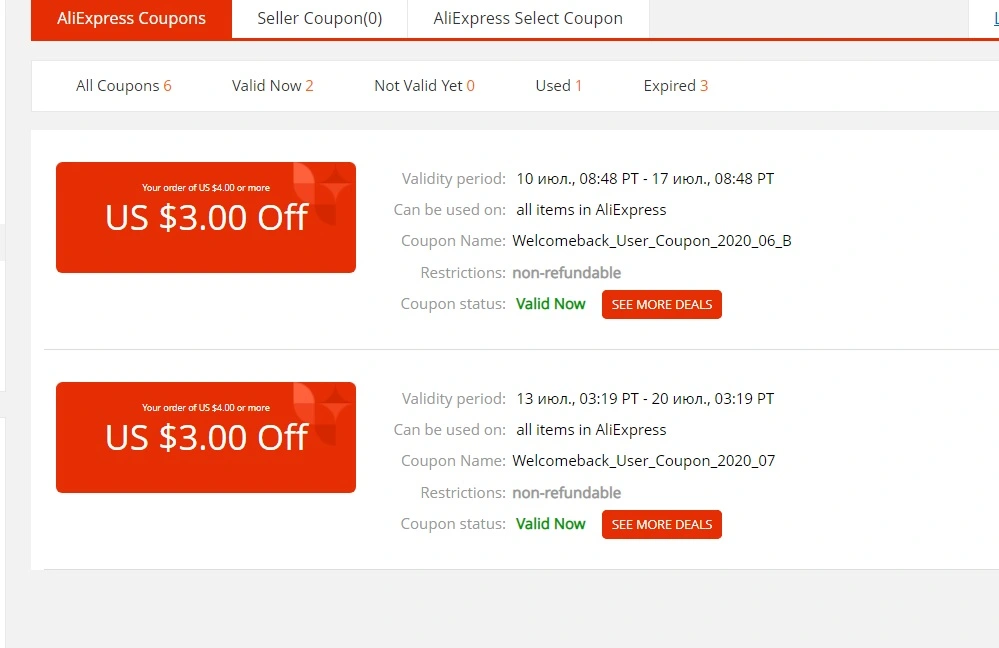Show Valid Now 2 coupons
This screenshot has height=648, width=999.
[273, 85]
